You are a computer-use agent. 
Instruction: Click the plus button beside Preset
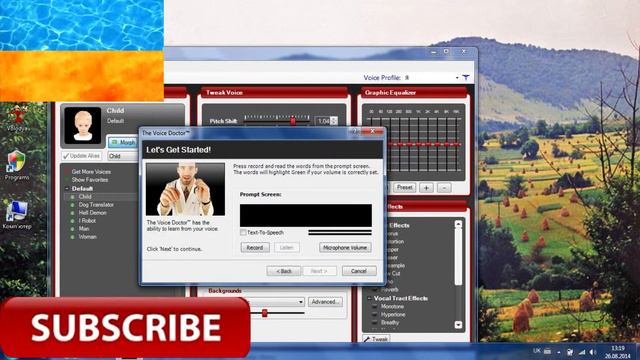tap(426, 188)
